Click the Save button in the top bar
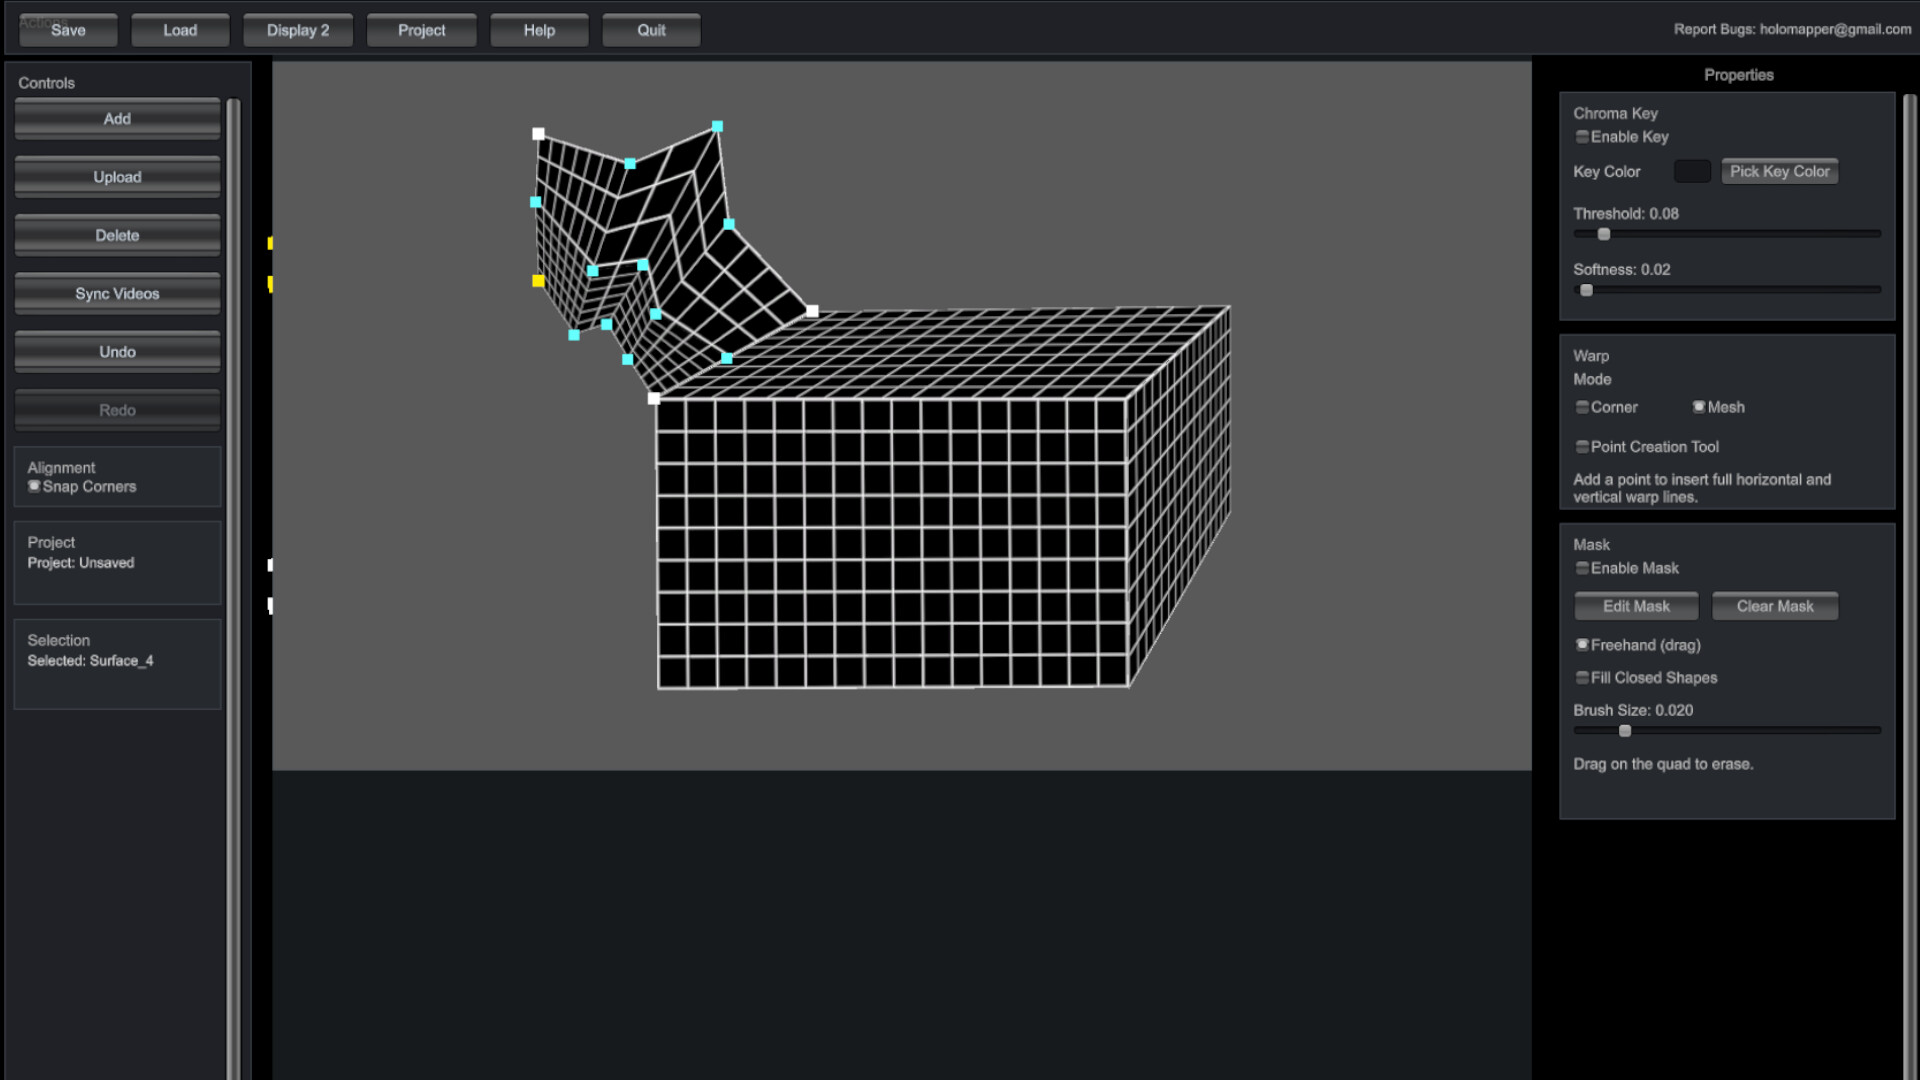1920x1080 pixels. (68, 30)
